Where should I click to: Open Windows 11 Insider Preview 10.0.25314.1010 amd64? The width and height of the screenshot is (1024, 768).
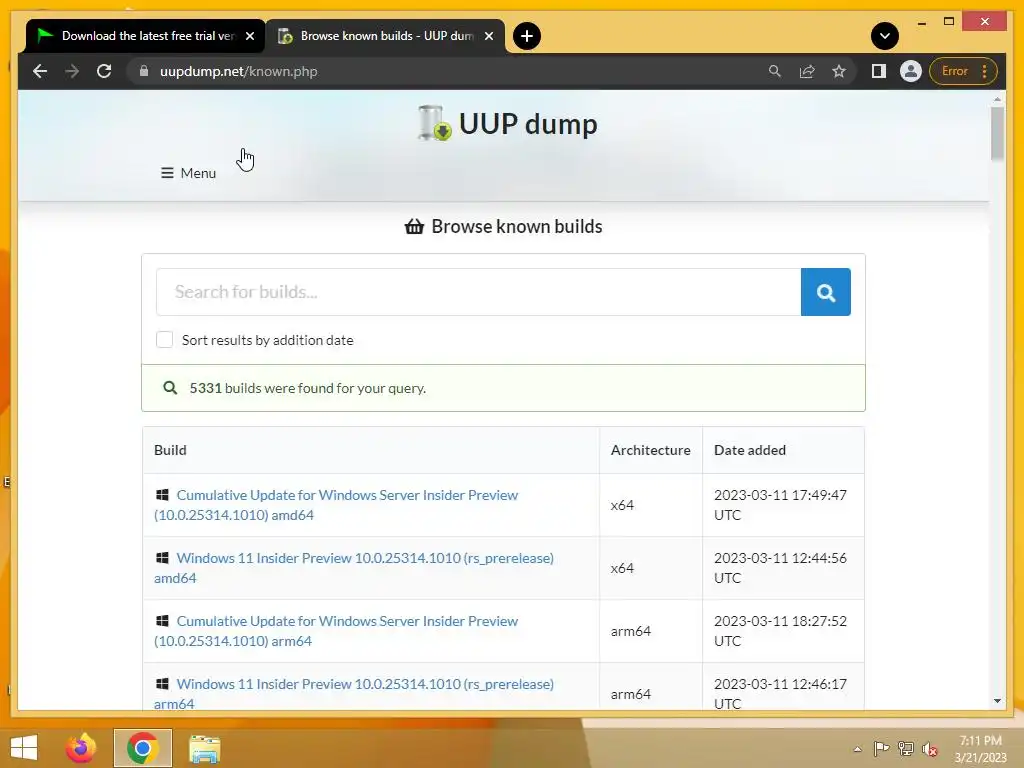(x=354, y=568)
